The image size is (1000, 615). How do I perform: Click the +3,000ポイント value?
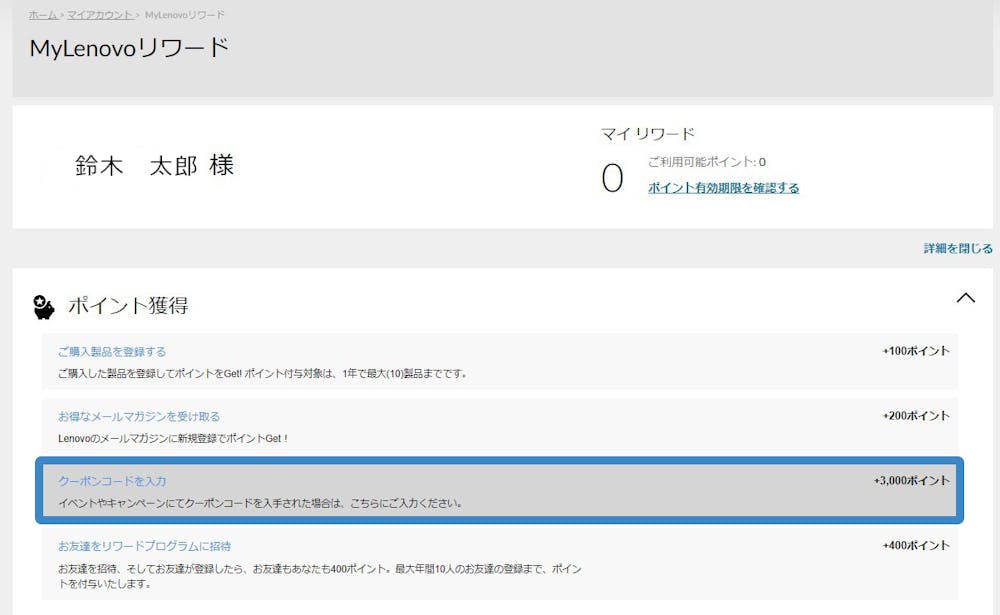coord(911,480)
